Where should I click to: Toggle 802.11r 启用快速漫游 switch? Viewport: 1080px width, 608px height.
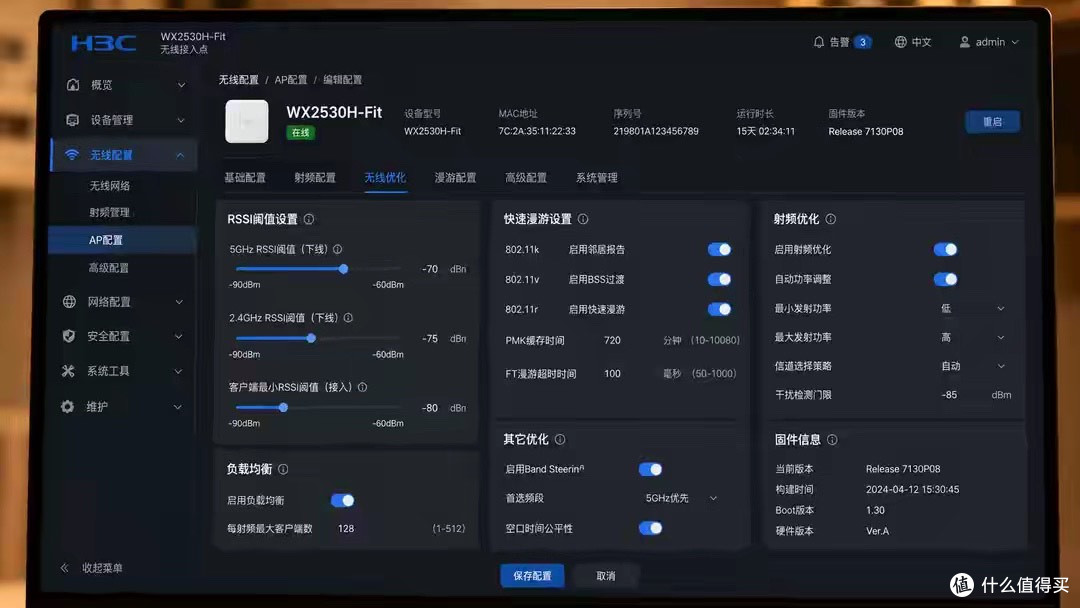719,309
